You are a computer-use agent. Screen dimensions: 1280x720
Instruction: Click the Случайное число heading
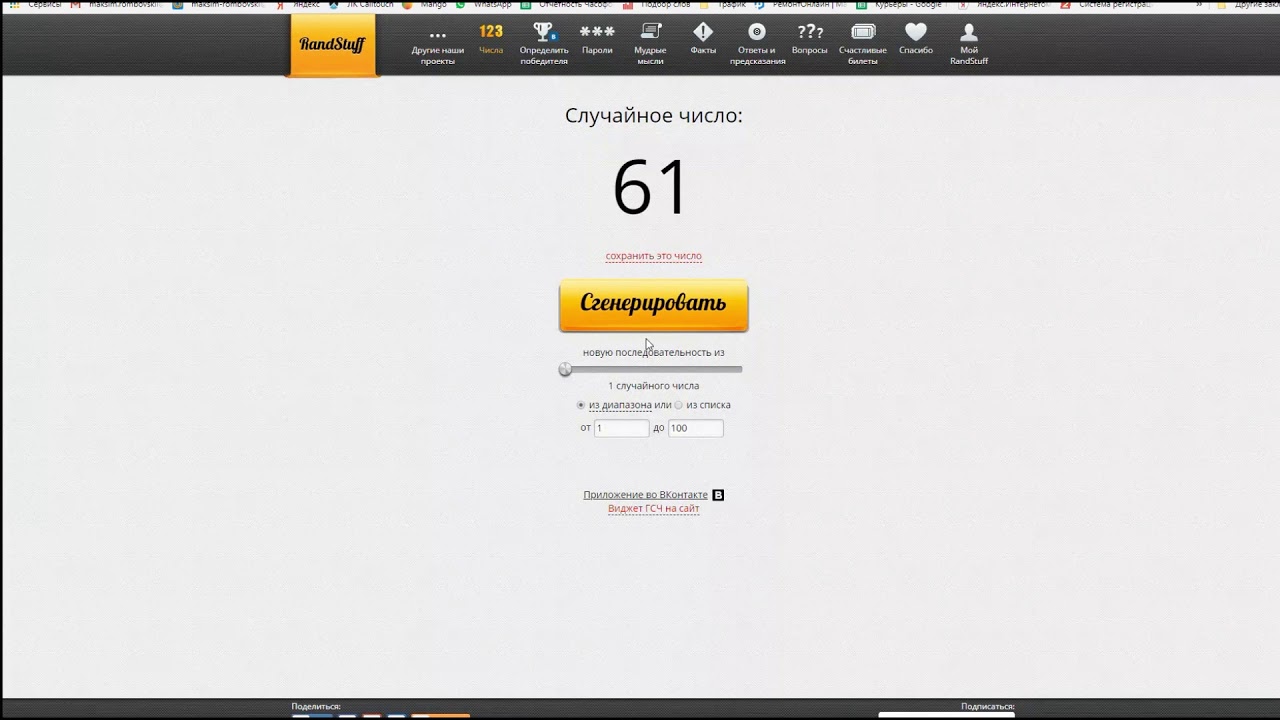(x=654, y=116)
